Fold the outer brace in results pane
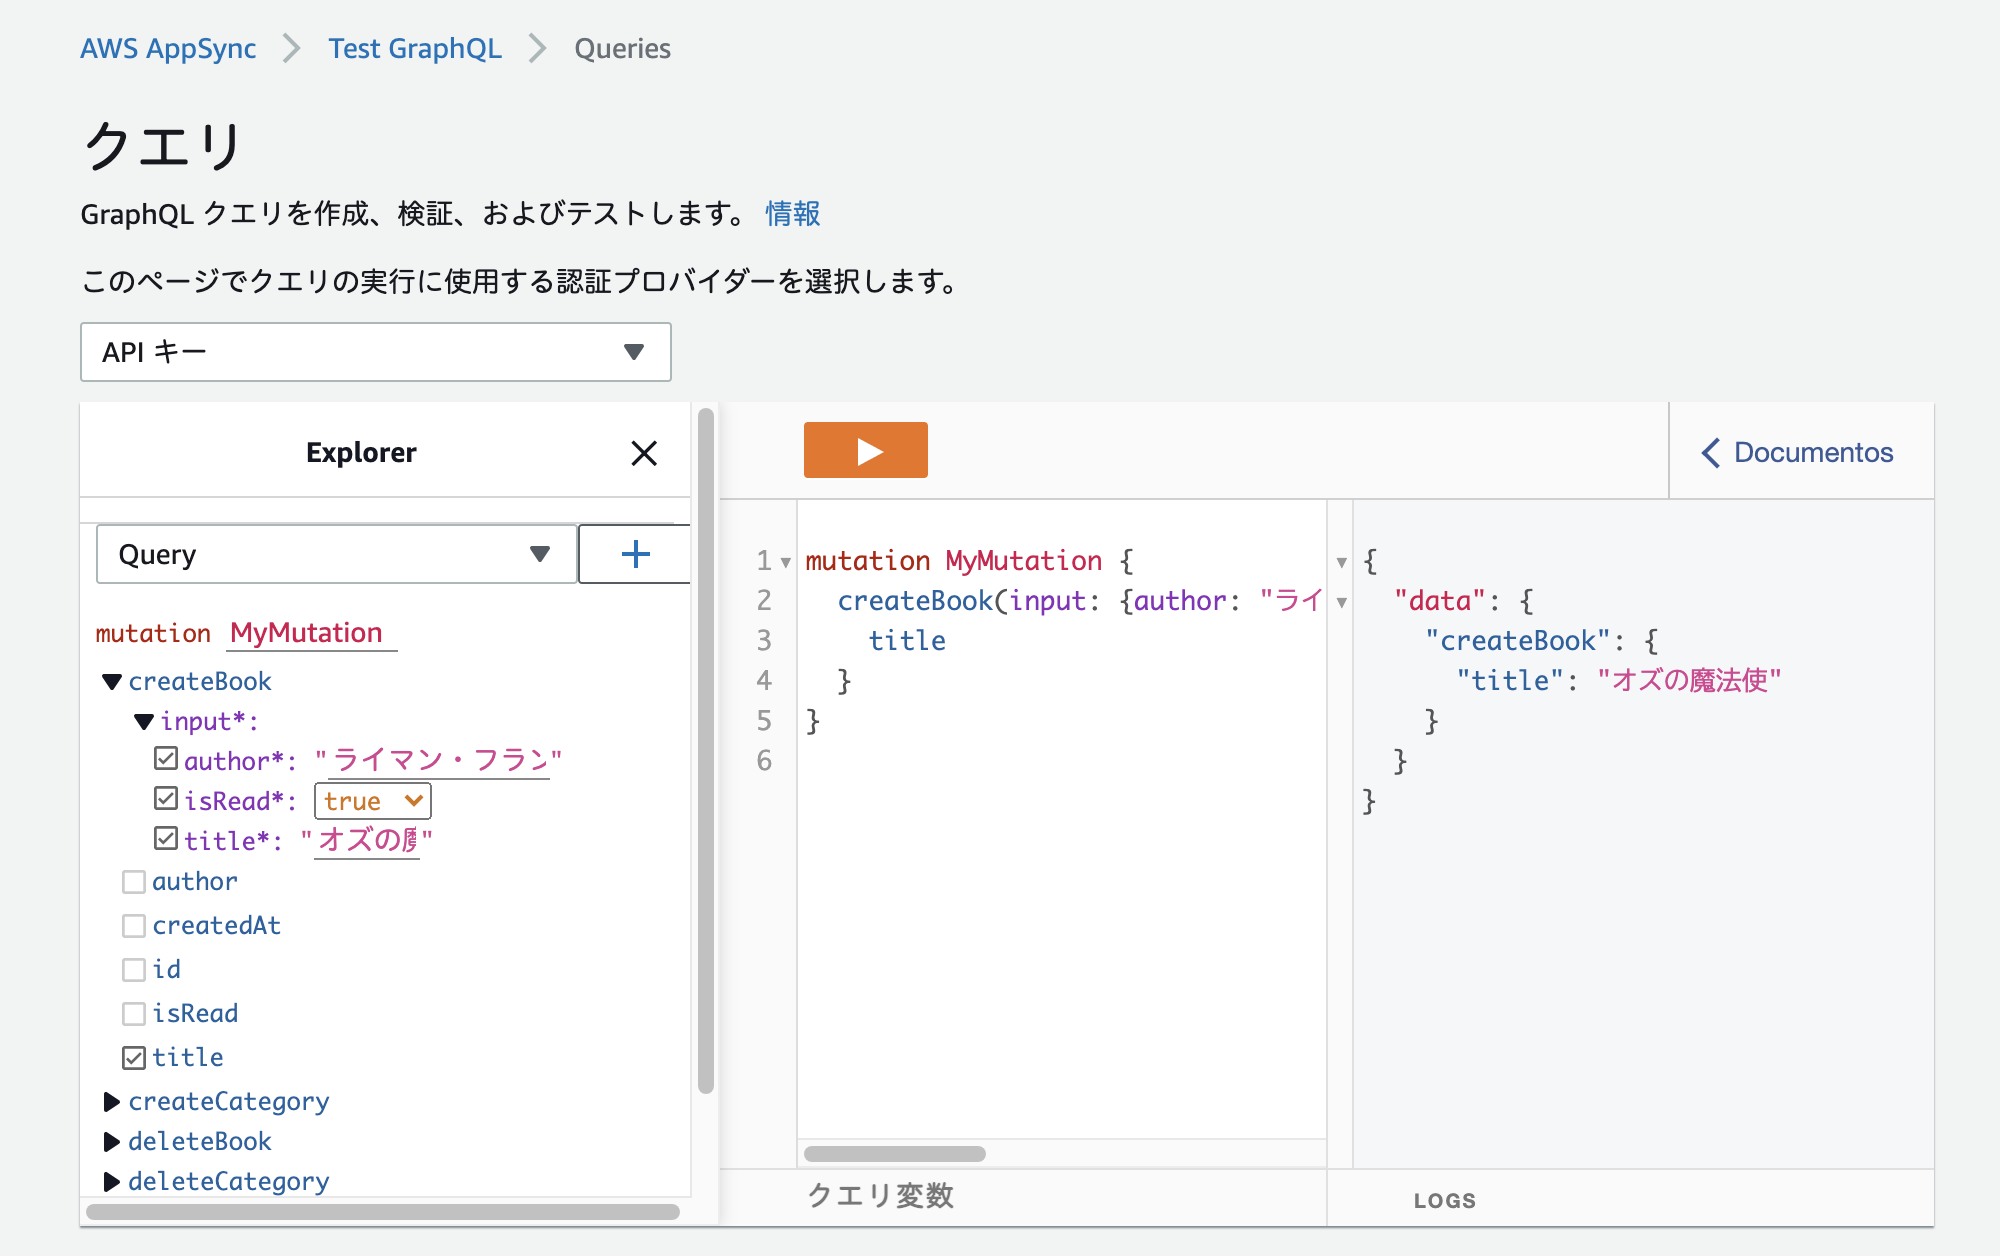The height and width of the screenshot is (1256, 2000). pos(1342,562)
